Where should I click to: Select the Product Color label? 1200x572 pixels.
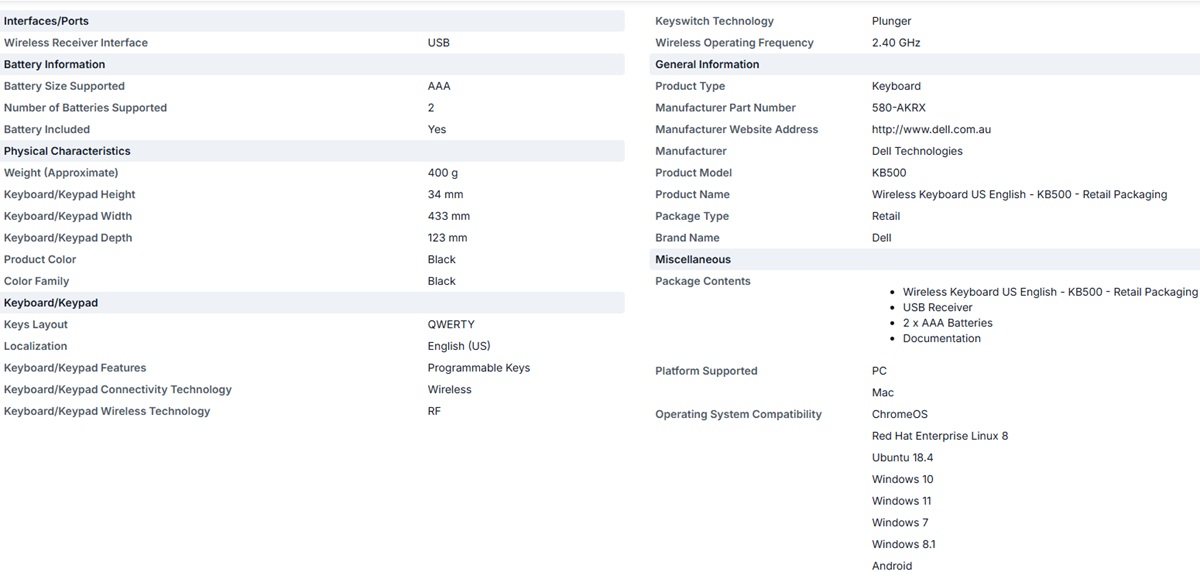(40, 260)
